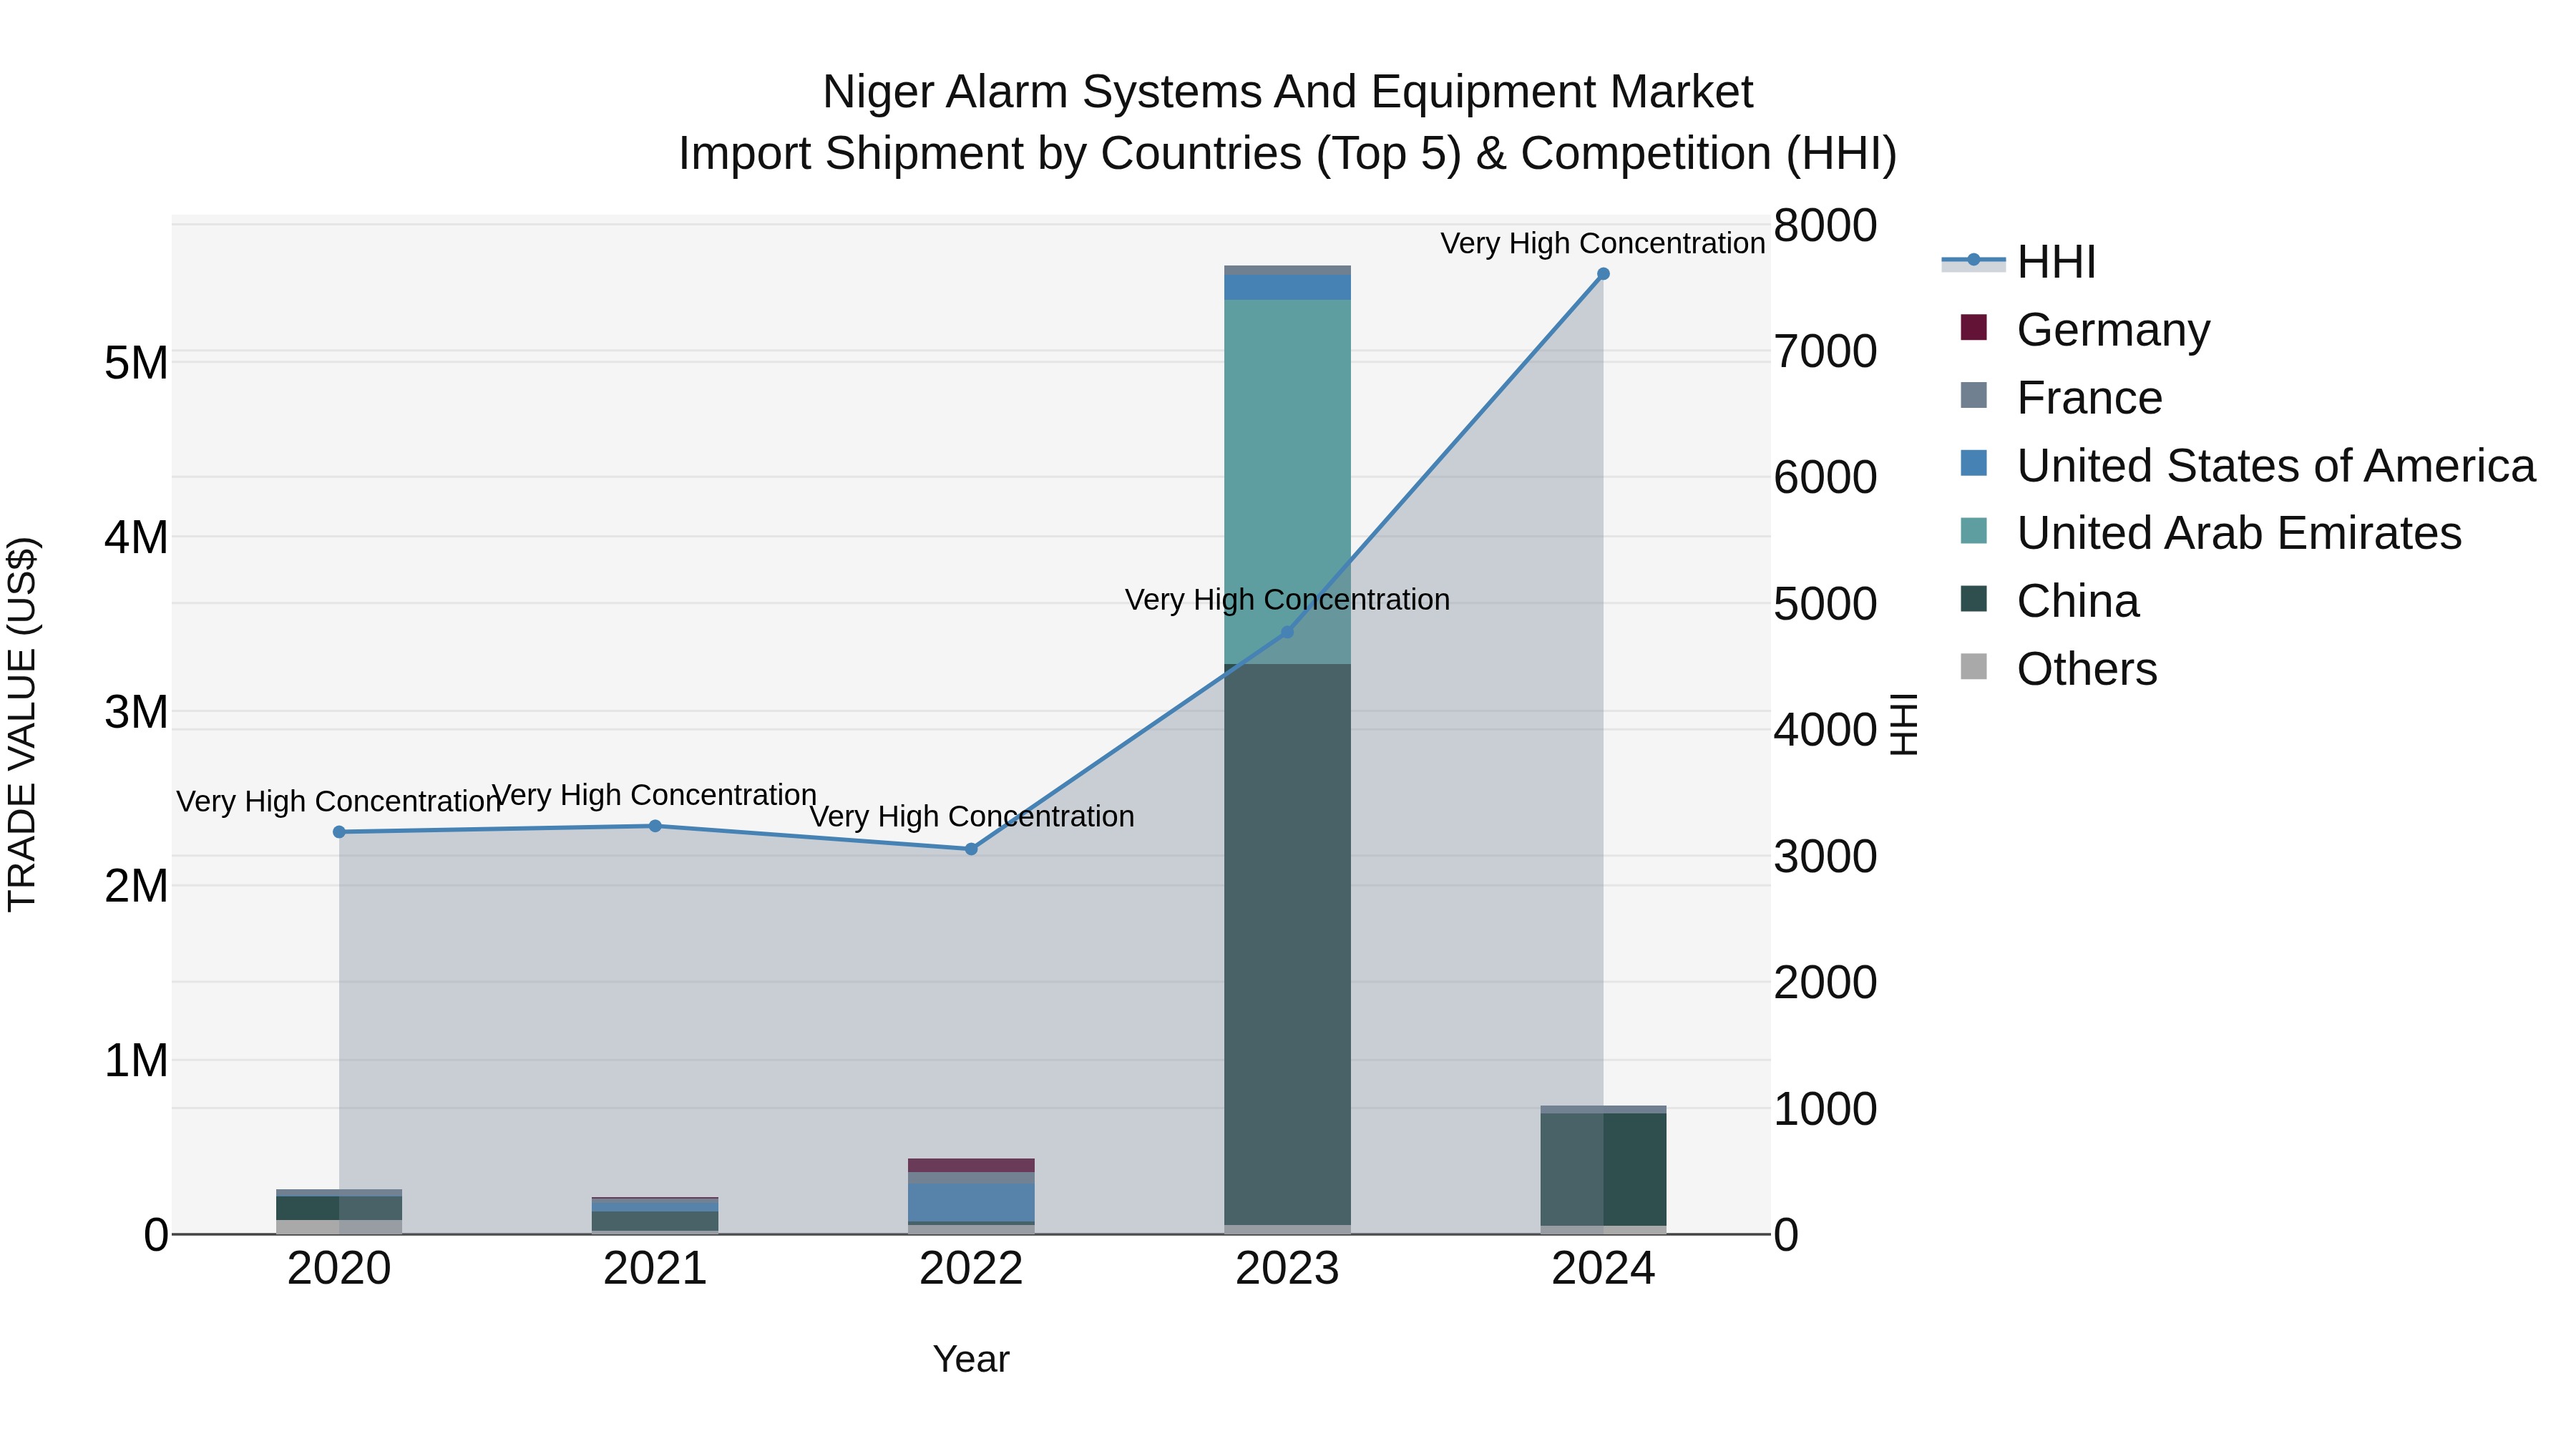Click the China segment of the 2024 bar

[1603, 1169]
